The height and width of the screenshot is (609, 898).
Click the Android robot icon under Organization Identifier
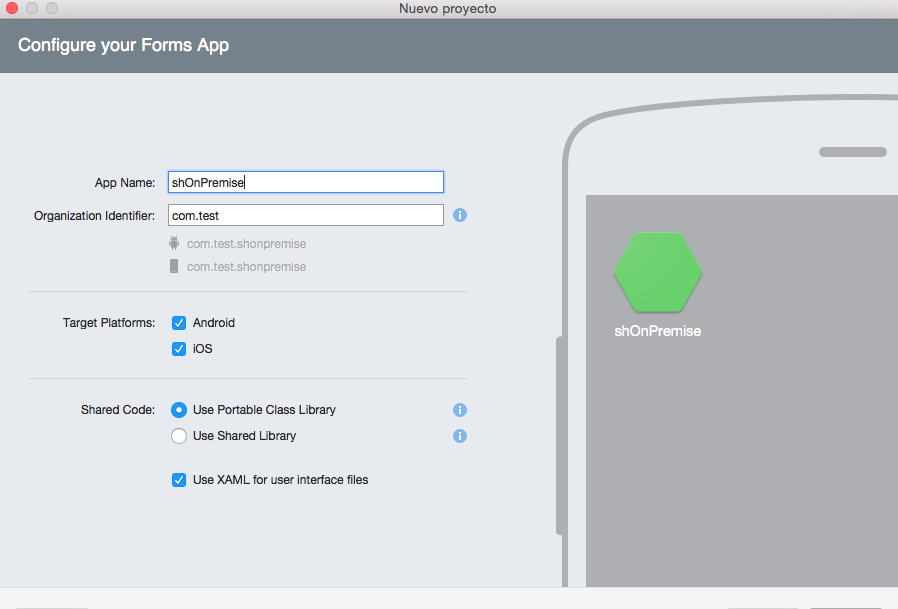click(174, 243)
